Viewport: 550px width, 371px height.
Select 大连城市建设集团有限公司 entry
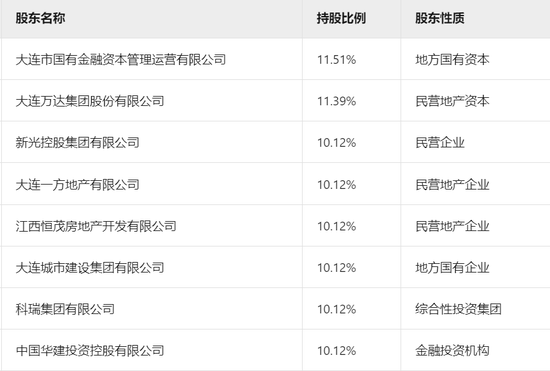click(90, 268)
